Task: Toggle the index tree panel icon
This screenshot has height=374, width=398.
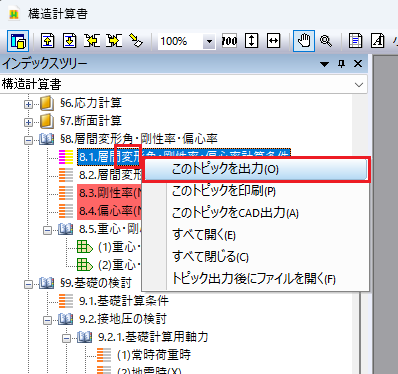Action: [18, 41]
